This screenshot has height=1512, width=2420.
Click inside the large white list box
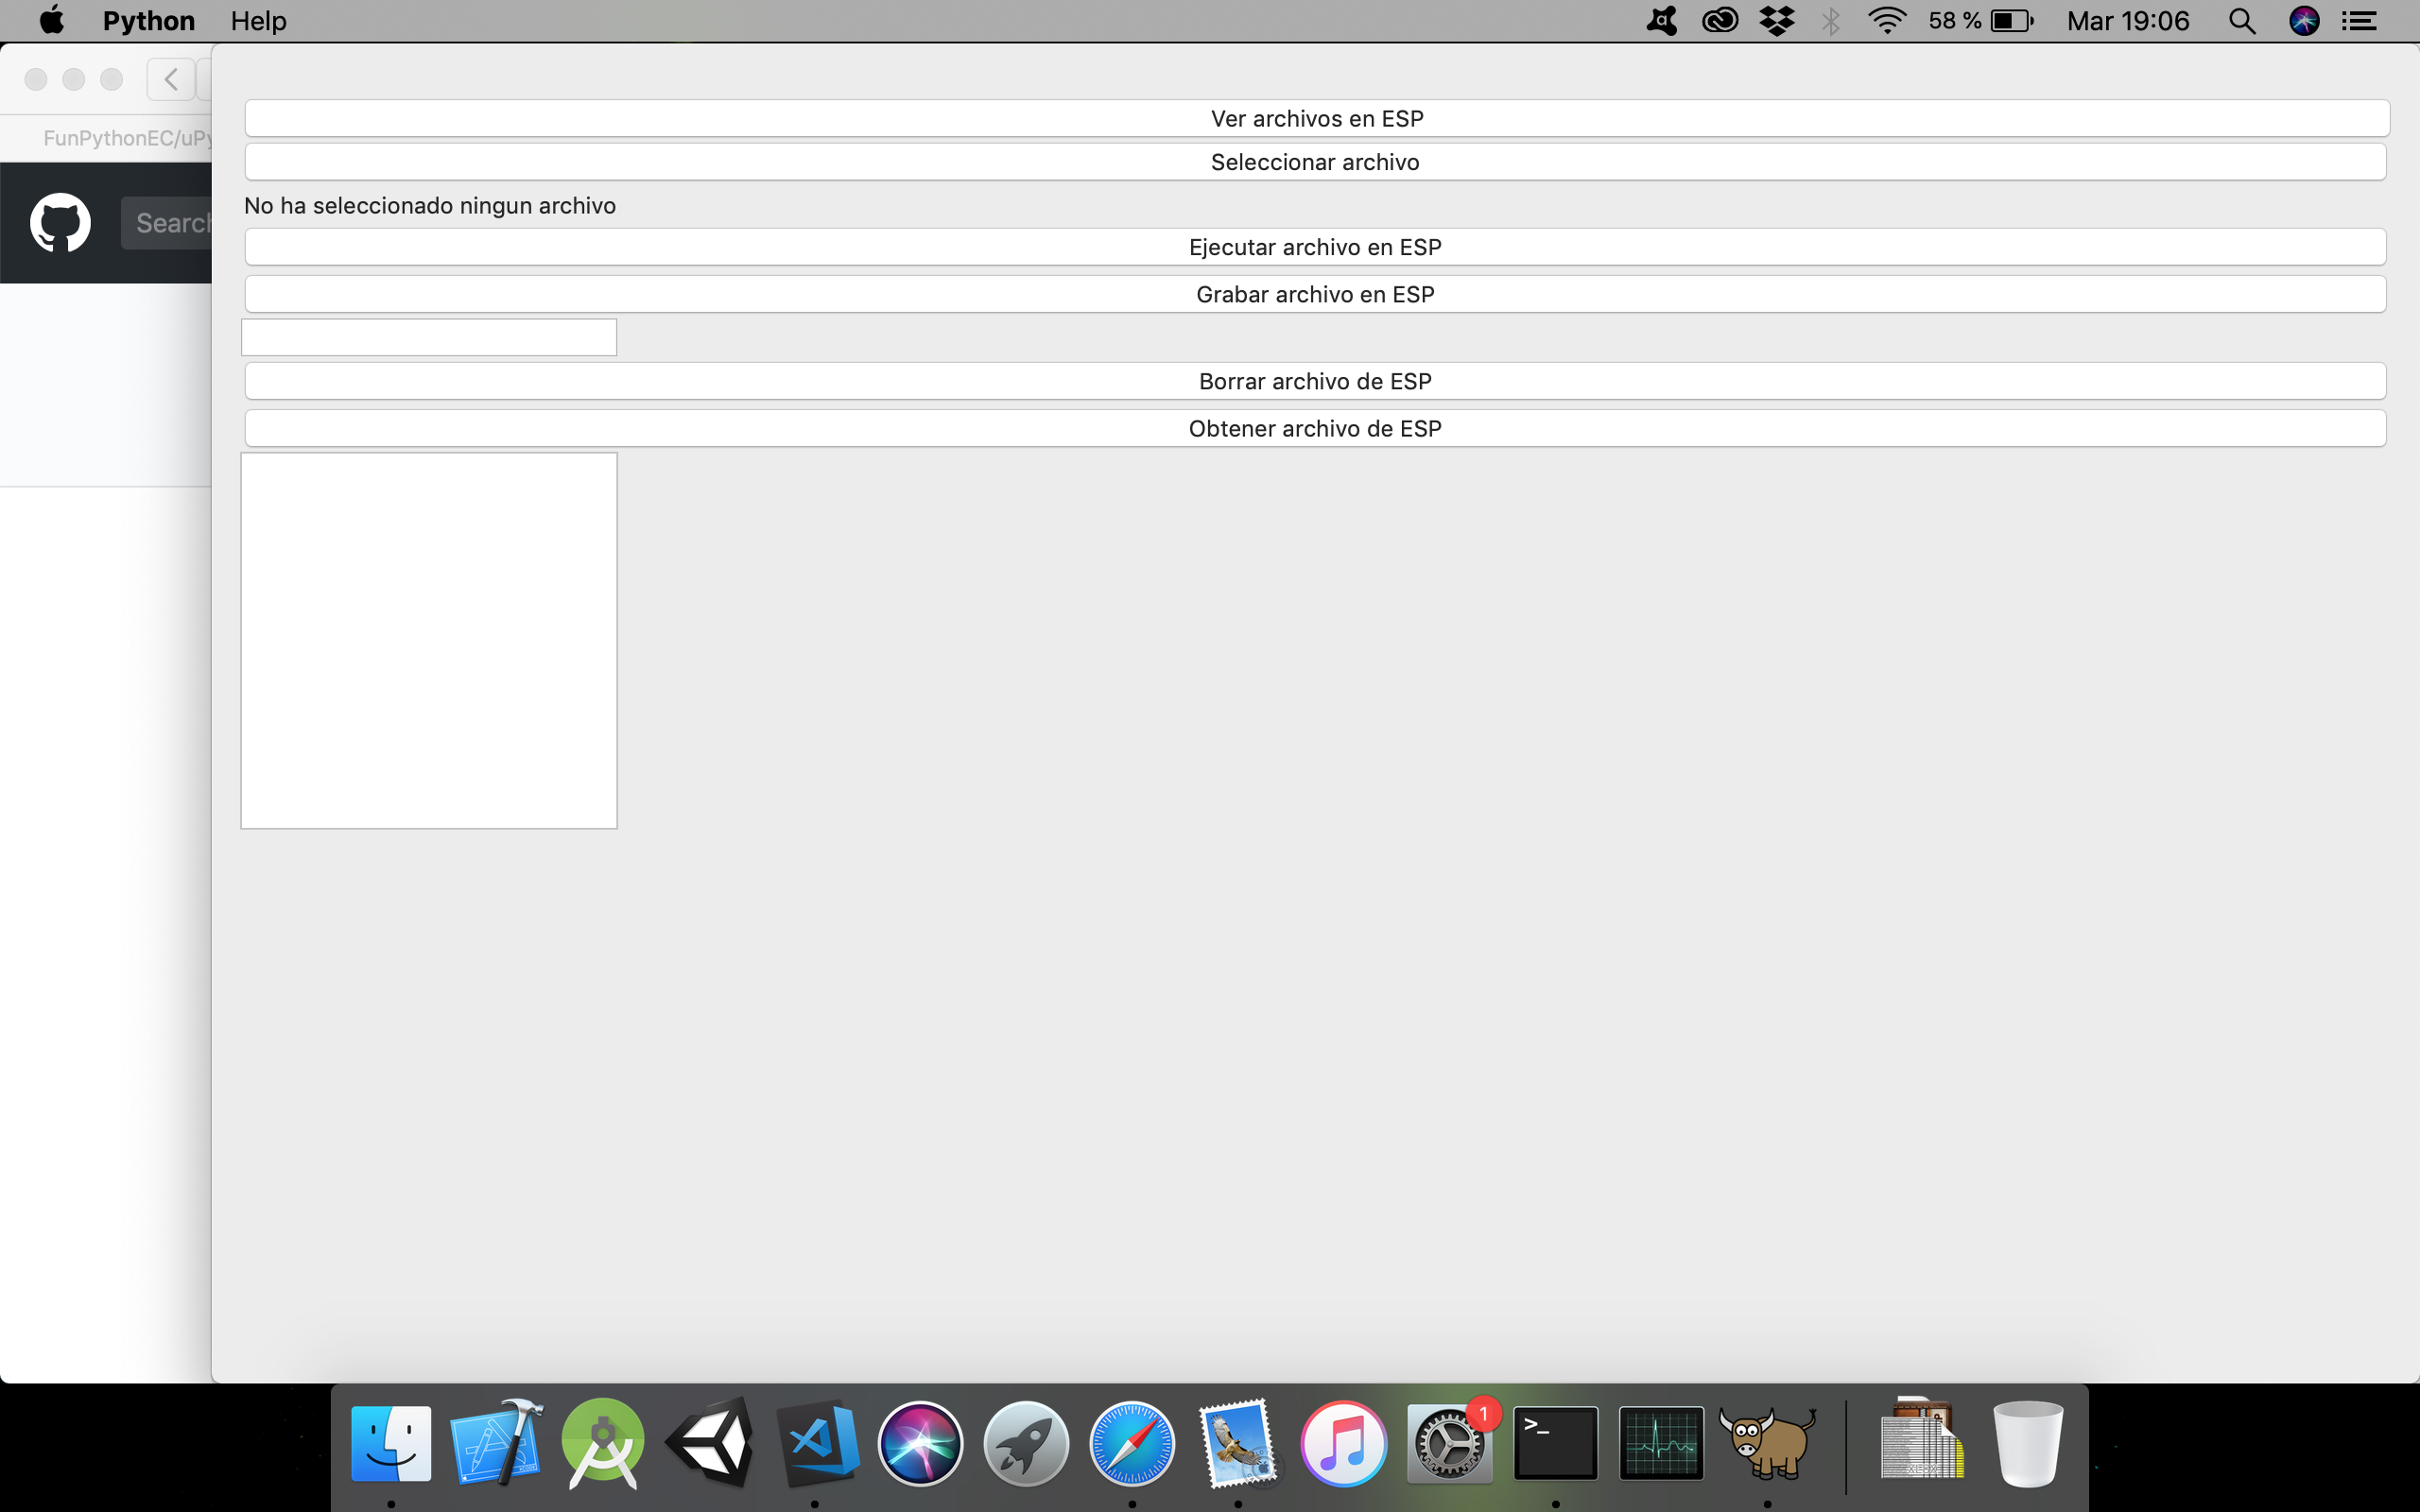pos(429,640)
